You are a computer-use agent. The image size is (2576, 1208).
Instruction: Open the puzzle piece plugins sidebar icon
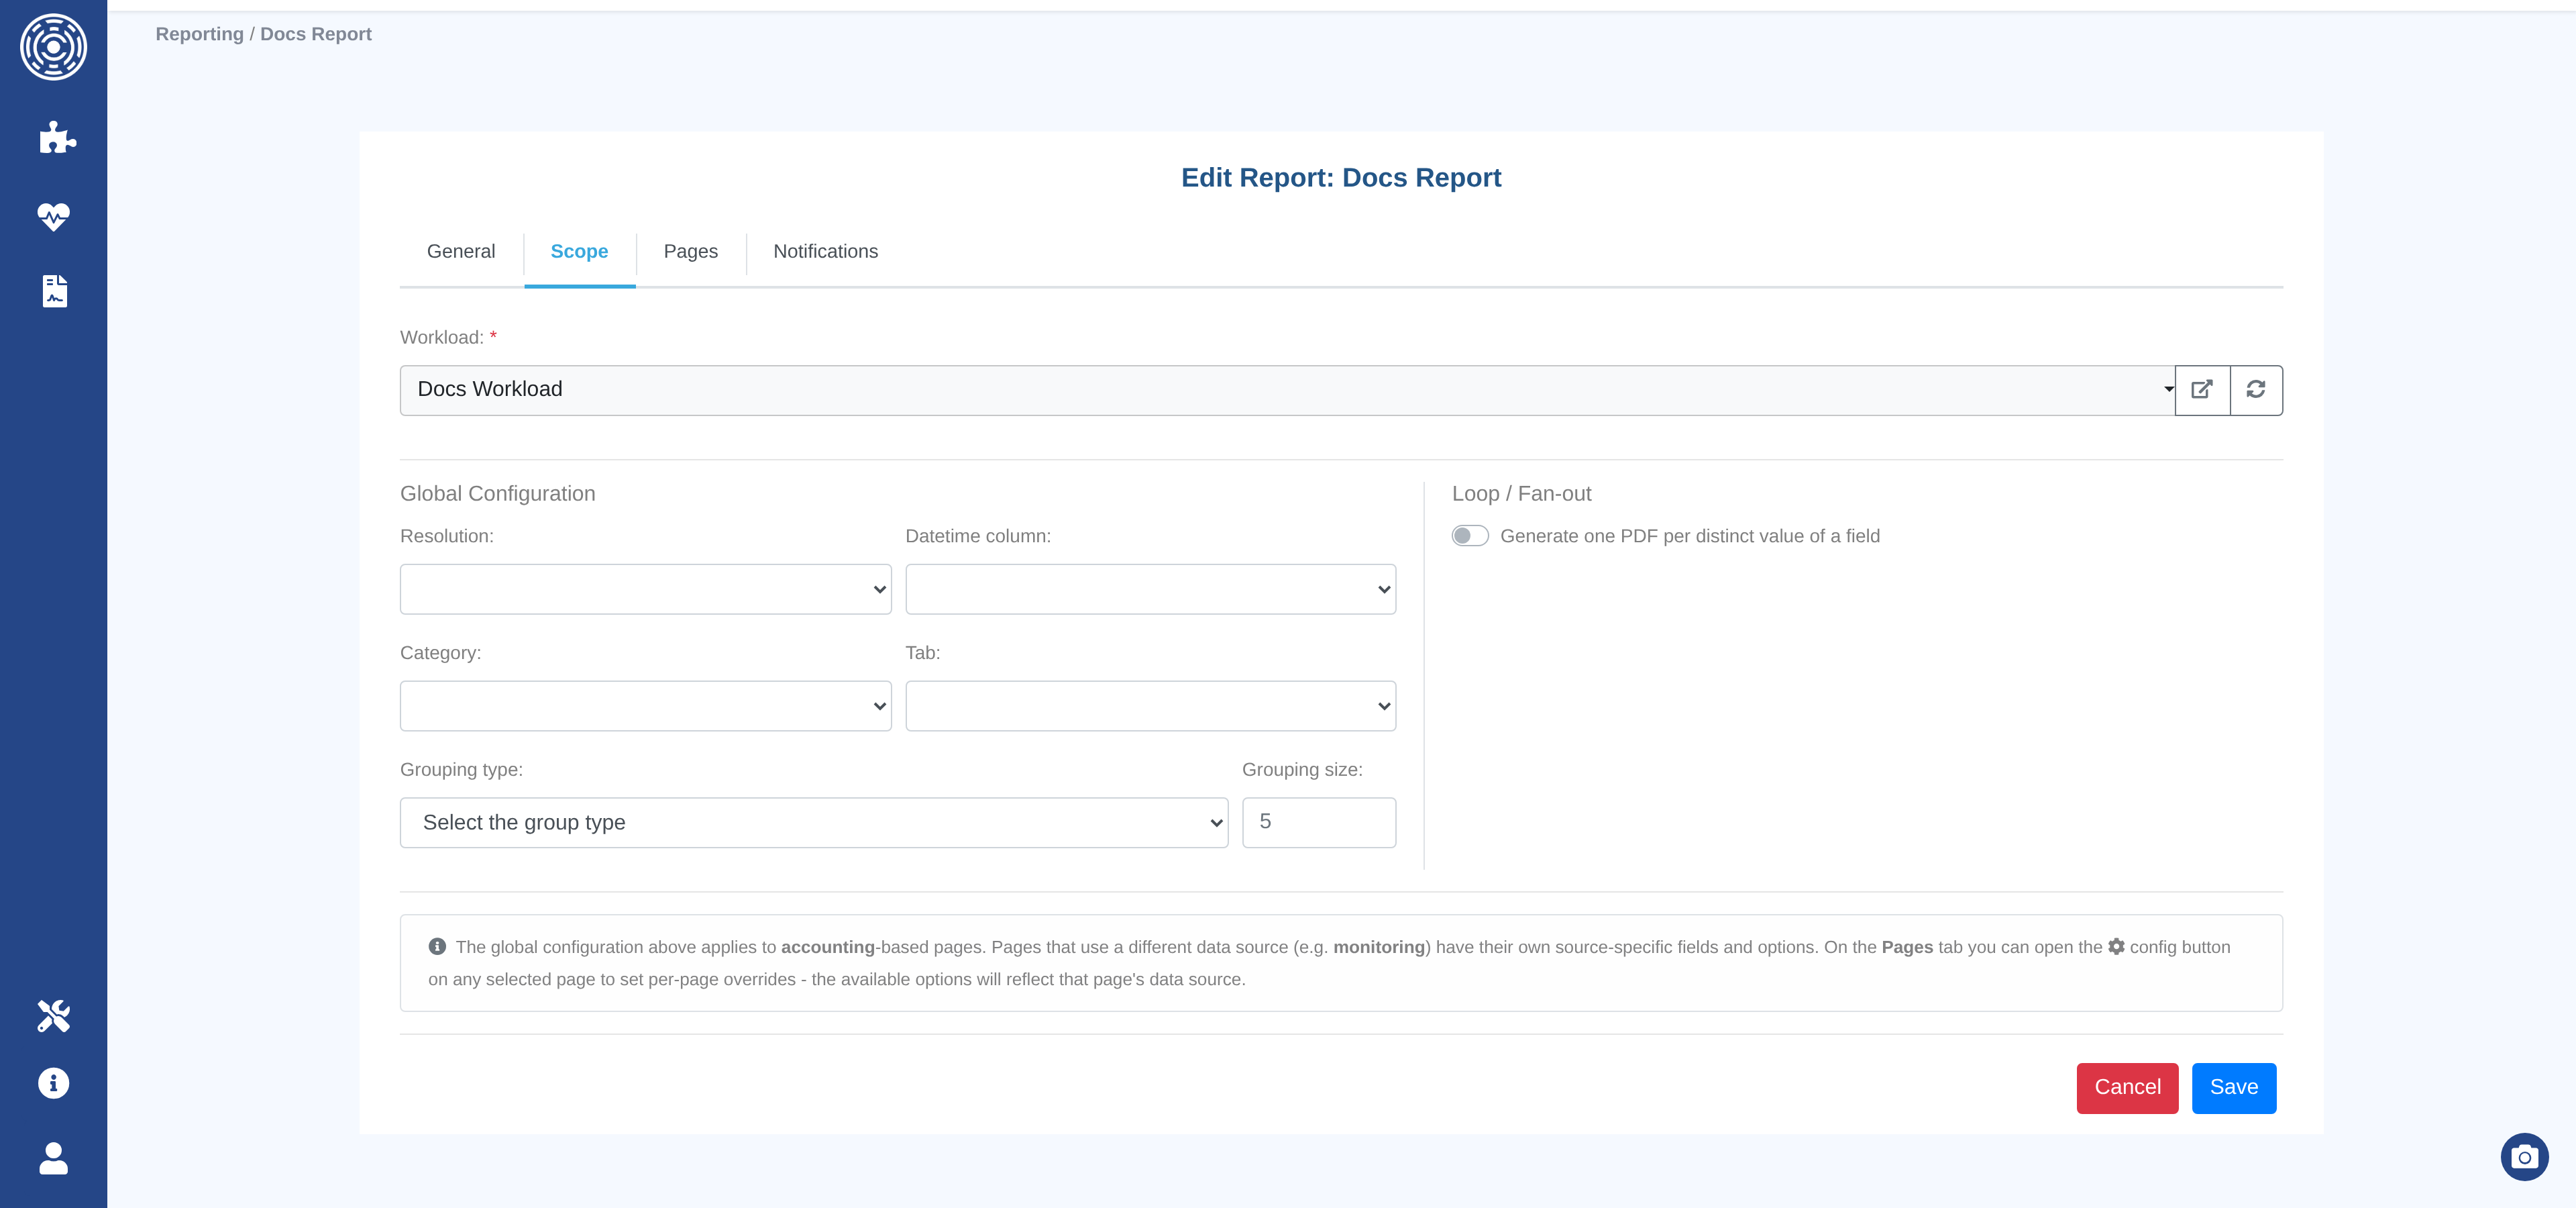57,137
